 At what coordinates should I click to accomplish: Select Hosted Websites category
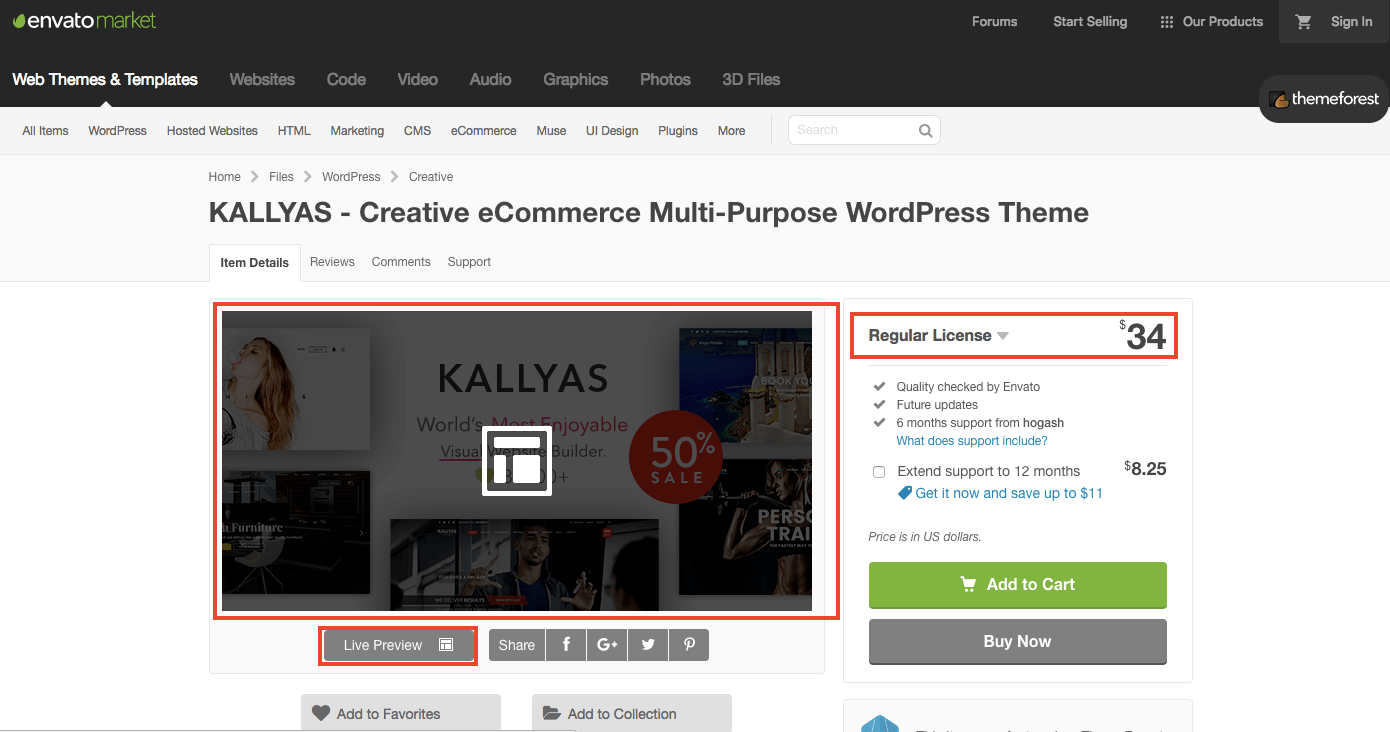212,131
